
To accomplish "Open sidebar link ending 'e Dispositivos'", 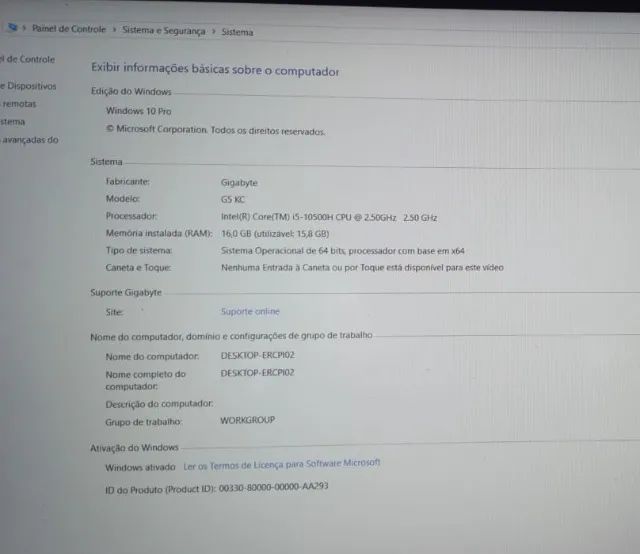I will (x=28, y=86).
